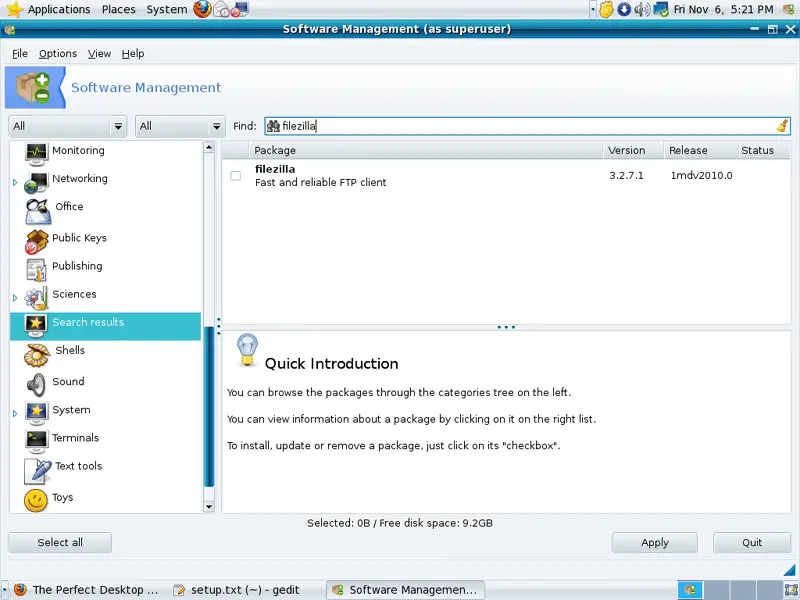
Task: Open the File menu
Action: pos(20,54)
